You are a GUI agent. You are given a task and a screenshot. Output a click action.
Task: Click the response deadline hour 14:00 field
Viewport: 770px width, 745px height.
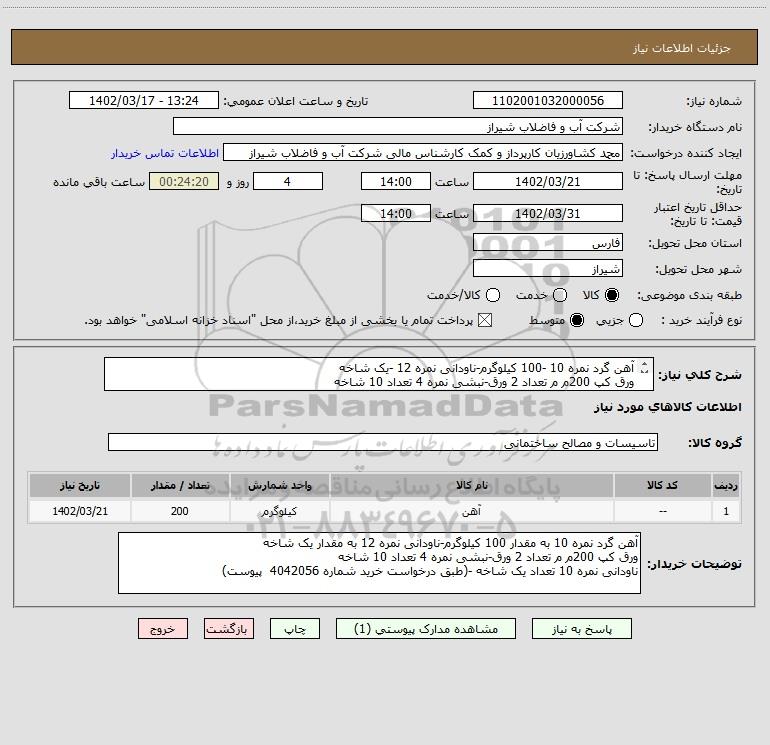pos(396,181)
